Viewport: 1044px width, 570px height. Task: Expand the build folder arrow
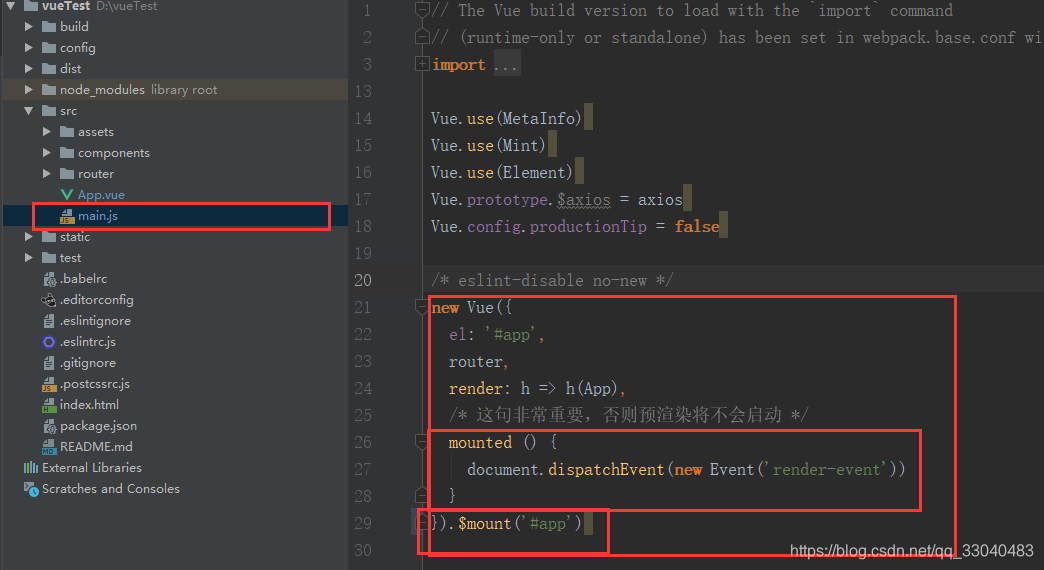tap(29, 27)
